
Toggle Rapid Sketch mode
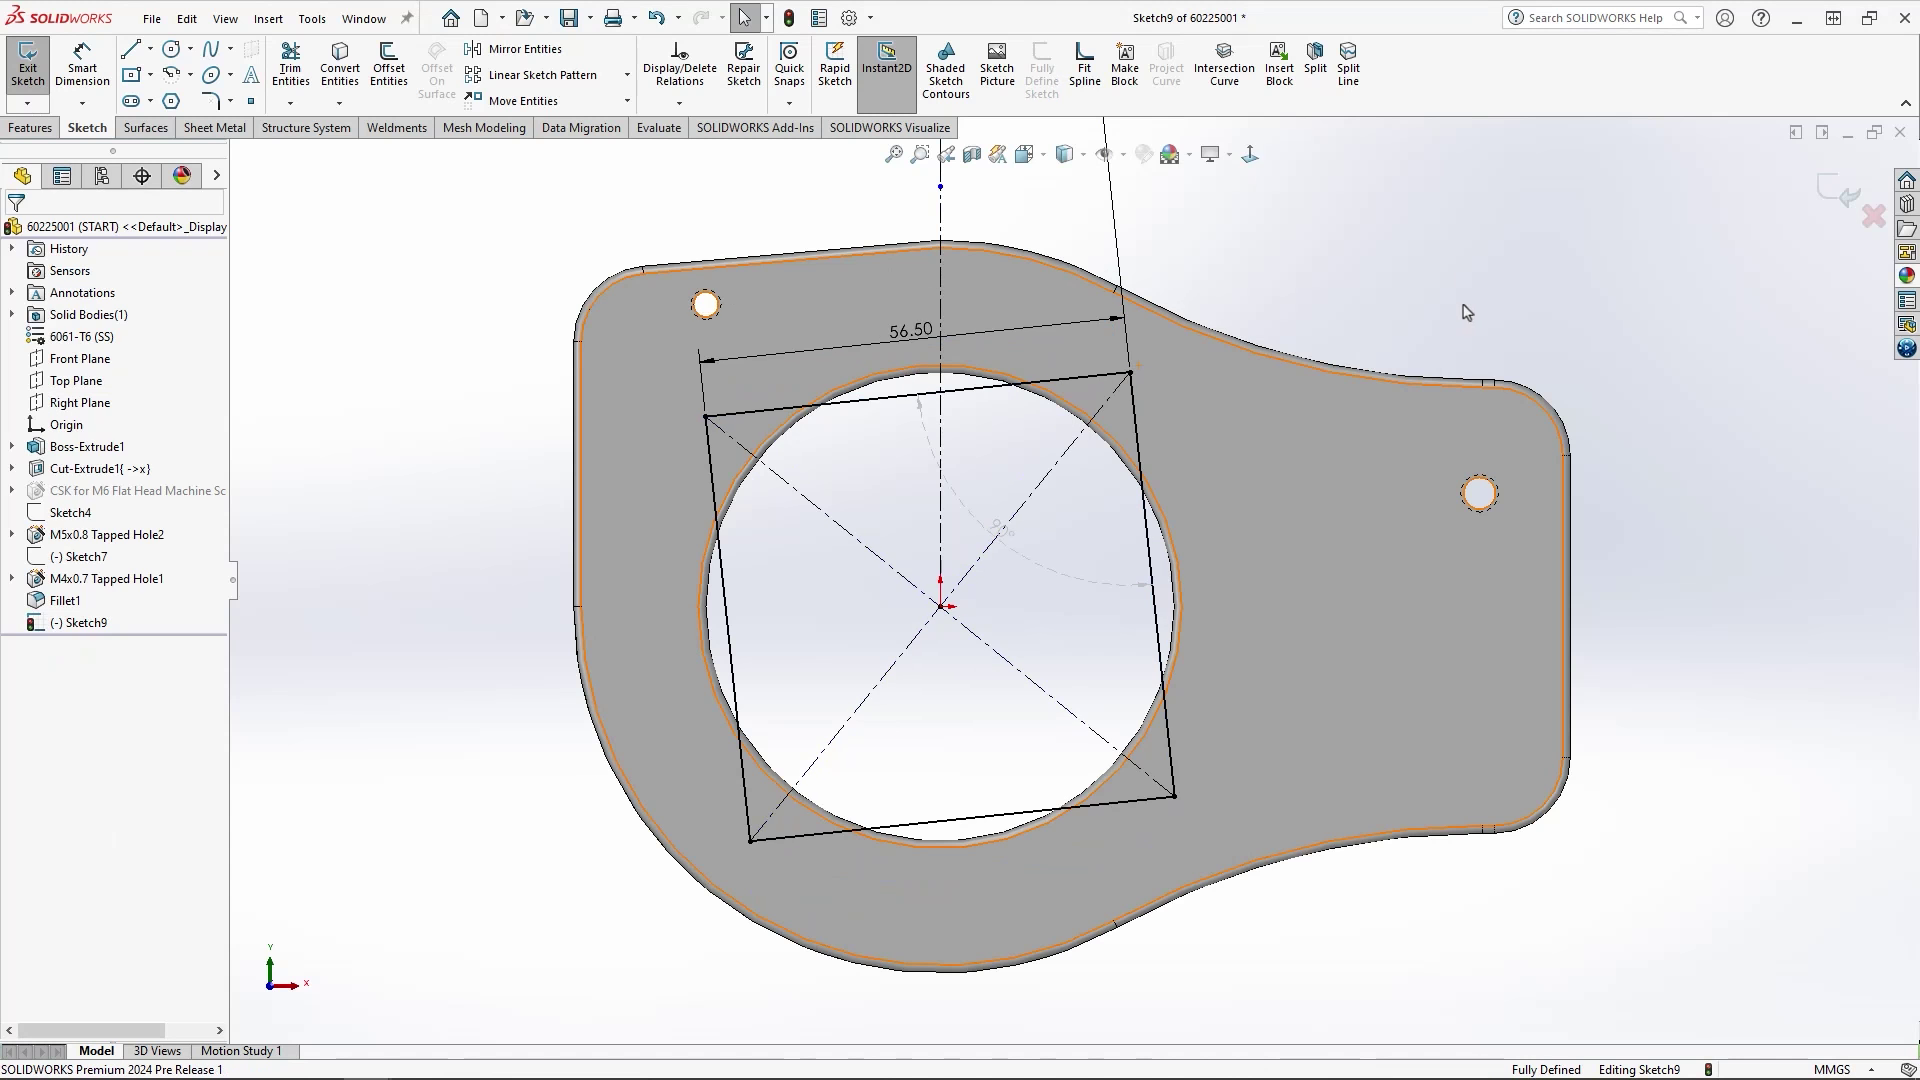[834, 64]
